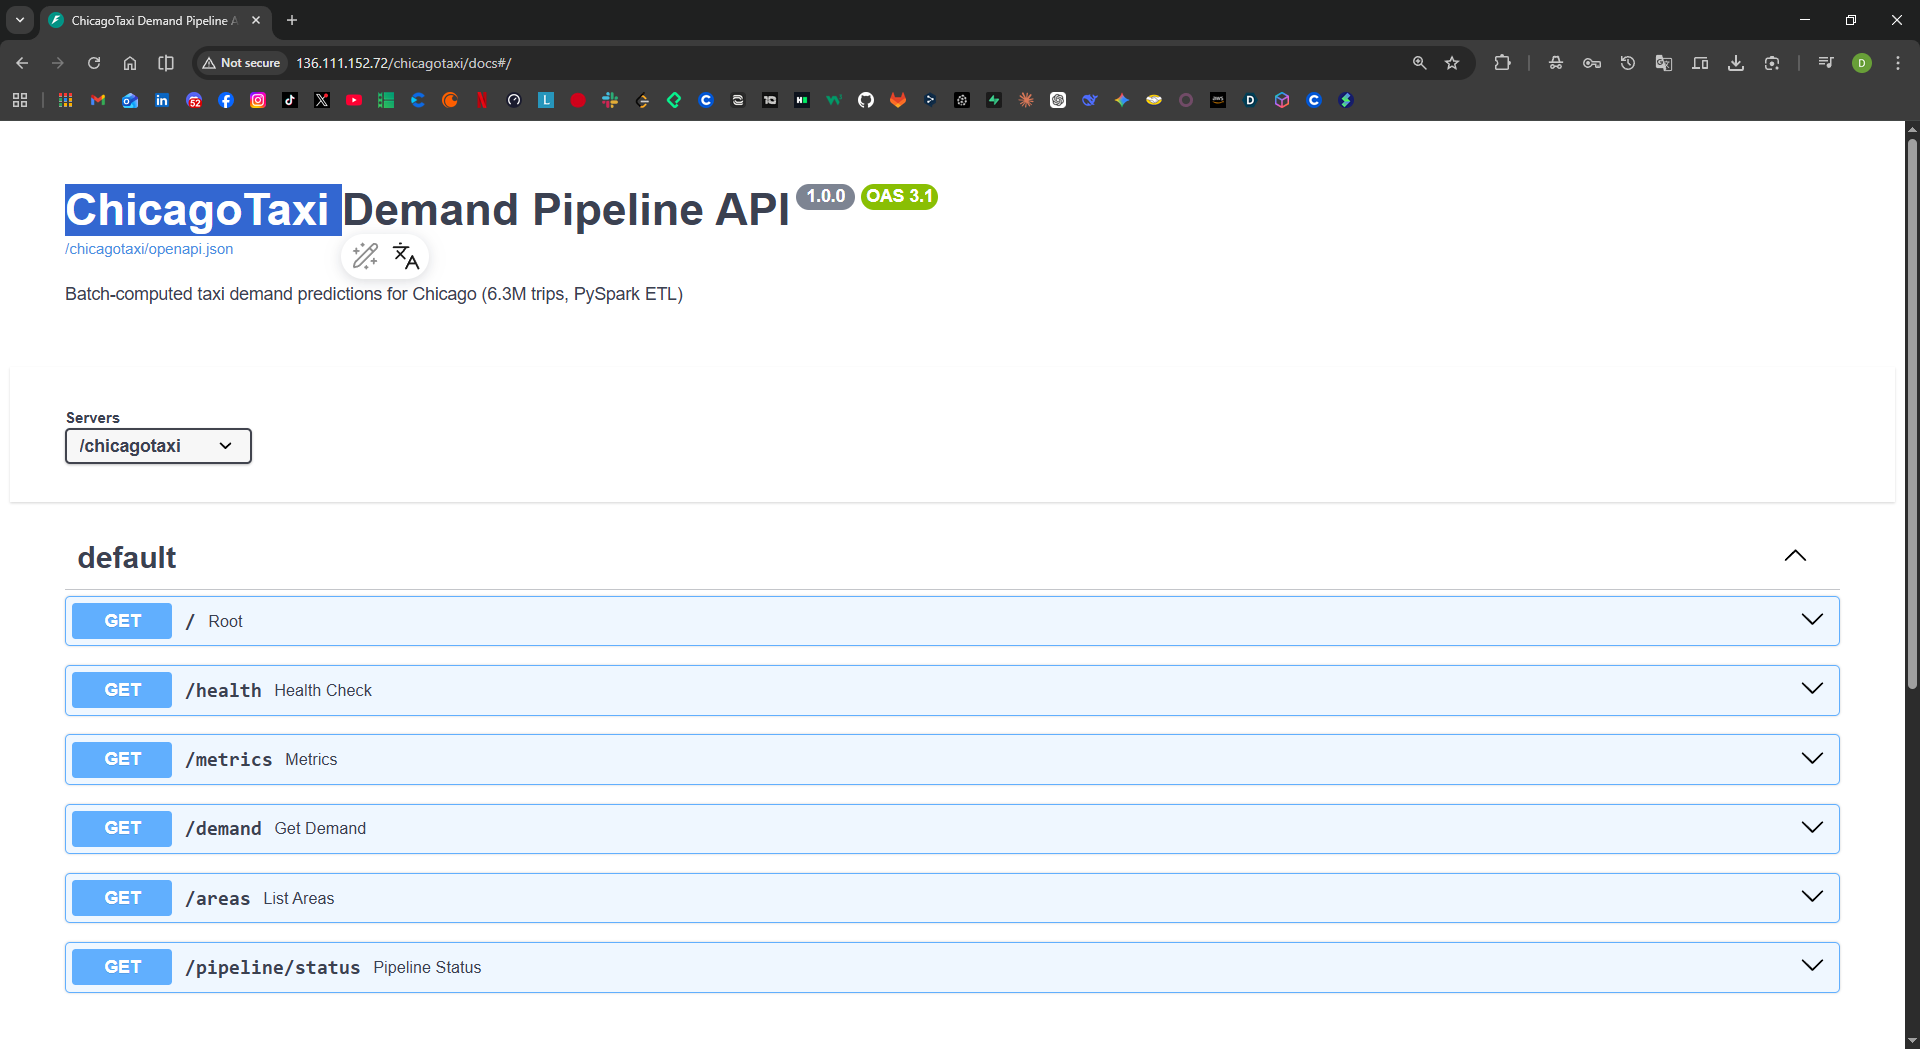Screen dimensions: 1920x1049
Task: Expand the GET /demand endpoint chevron
Action: (1811, 827)
